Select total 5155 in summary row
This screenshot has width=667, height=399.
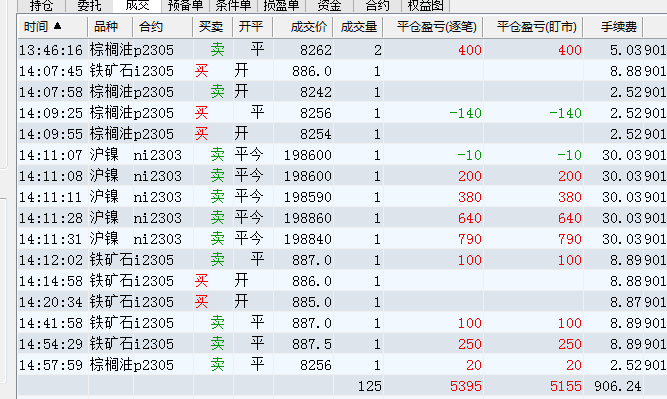click(x=566, y=386)
